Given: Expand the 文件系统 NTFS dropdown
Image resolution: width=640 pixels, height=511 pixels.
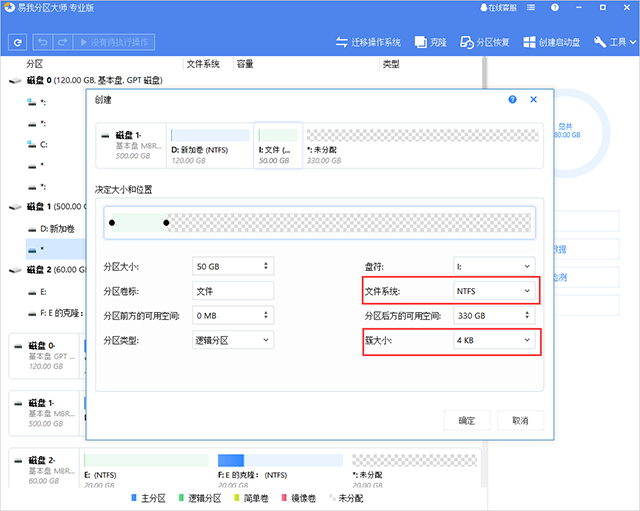Looking at the screenshot, I should point(492,291).
